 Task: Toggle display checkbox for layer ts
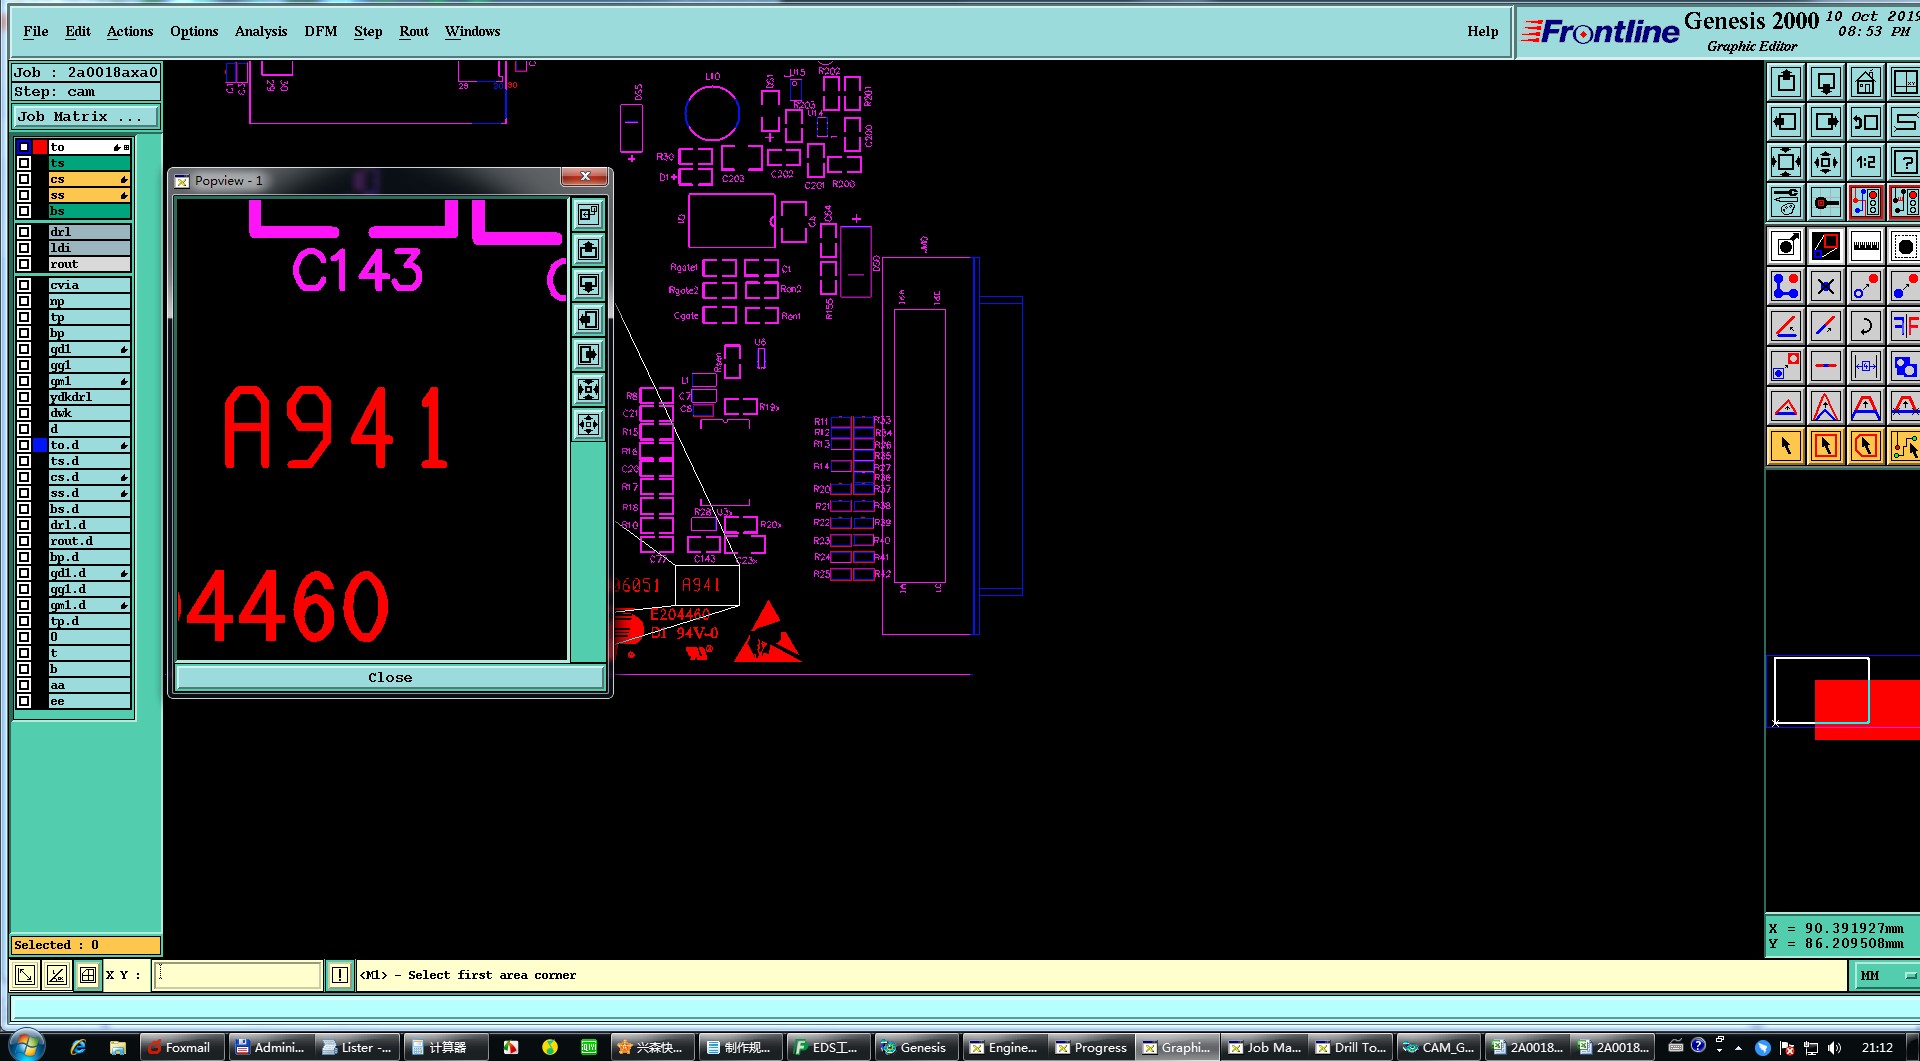(x=24, y=163)
